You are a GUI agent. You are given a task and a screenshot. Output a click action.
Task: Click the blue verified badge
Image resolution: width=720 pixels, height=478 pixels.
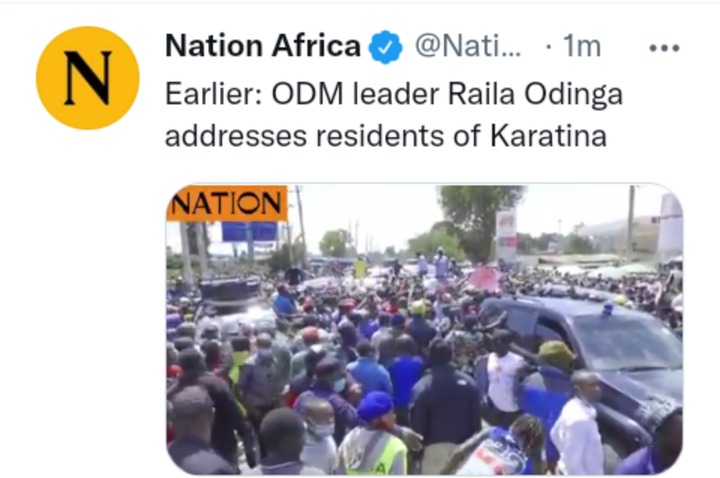pos(386,47)
